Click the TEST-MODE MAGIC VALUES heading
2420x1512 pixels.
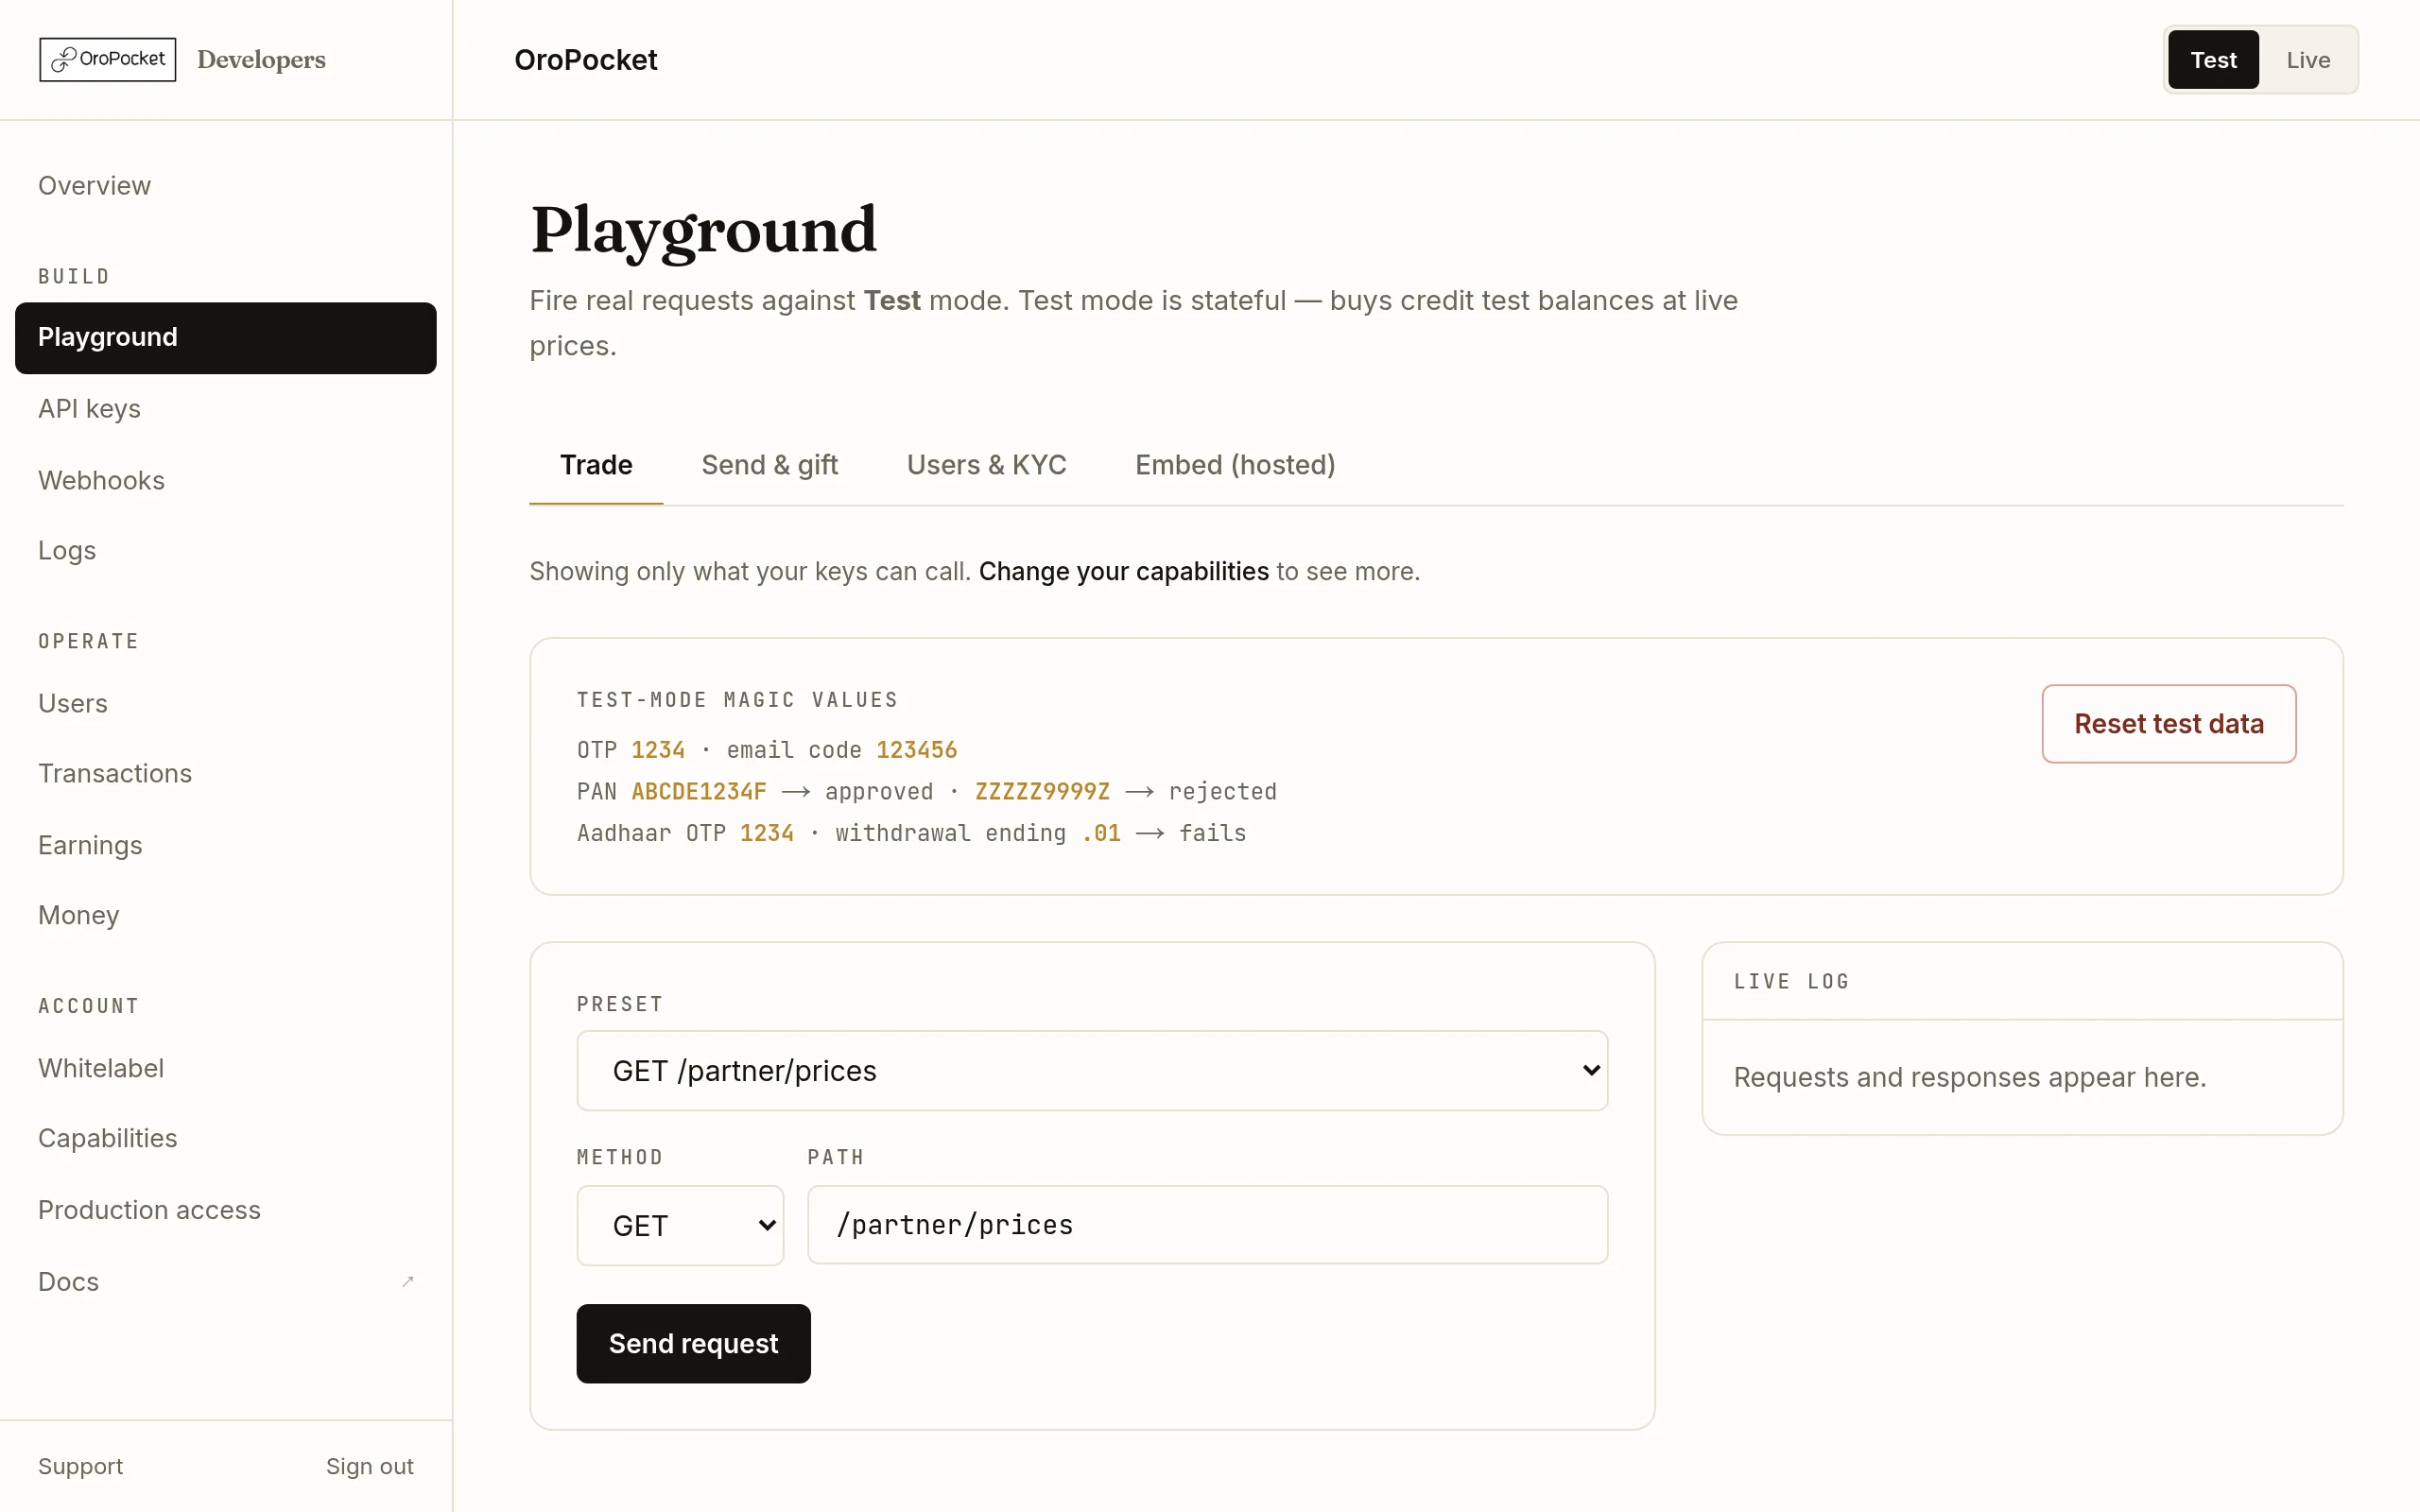click(737, 700)
